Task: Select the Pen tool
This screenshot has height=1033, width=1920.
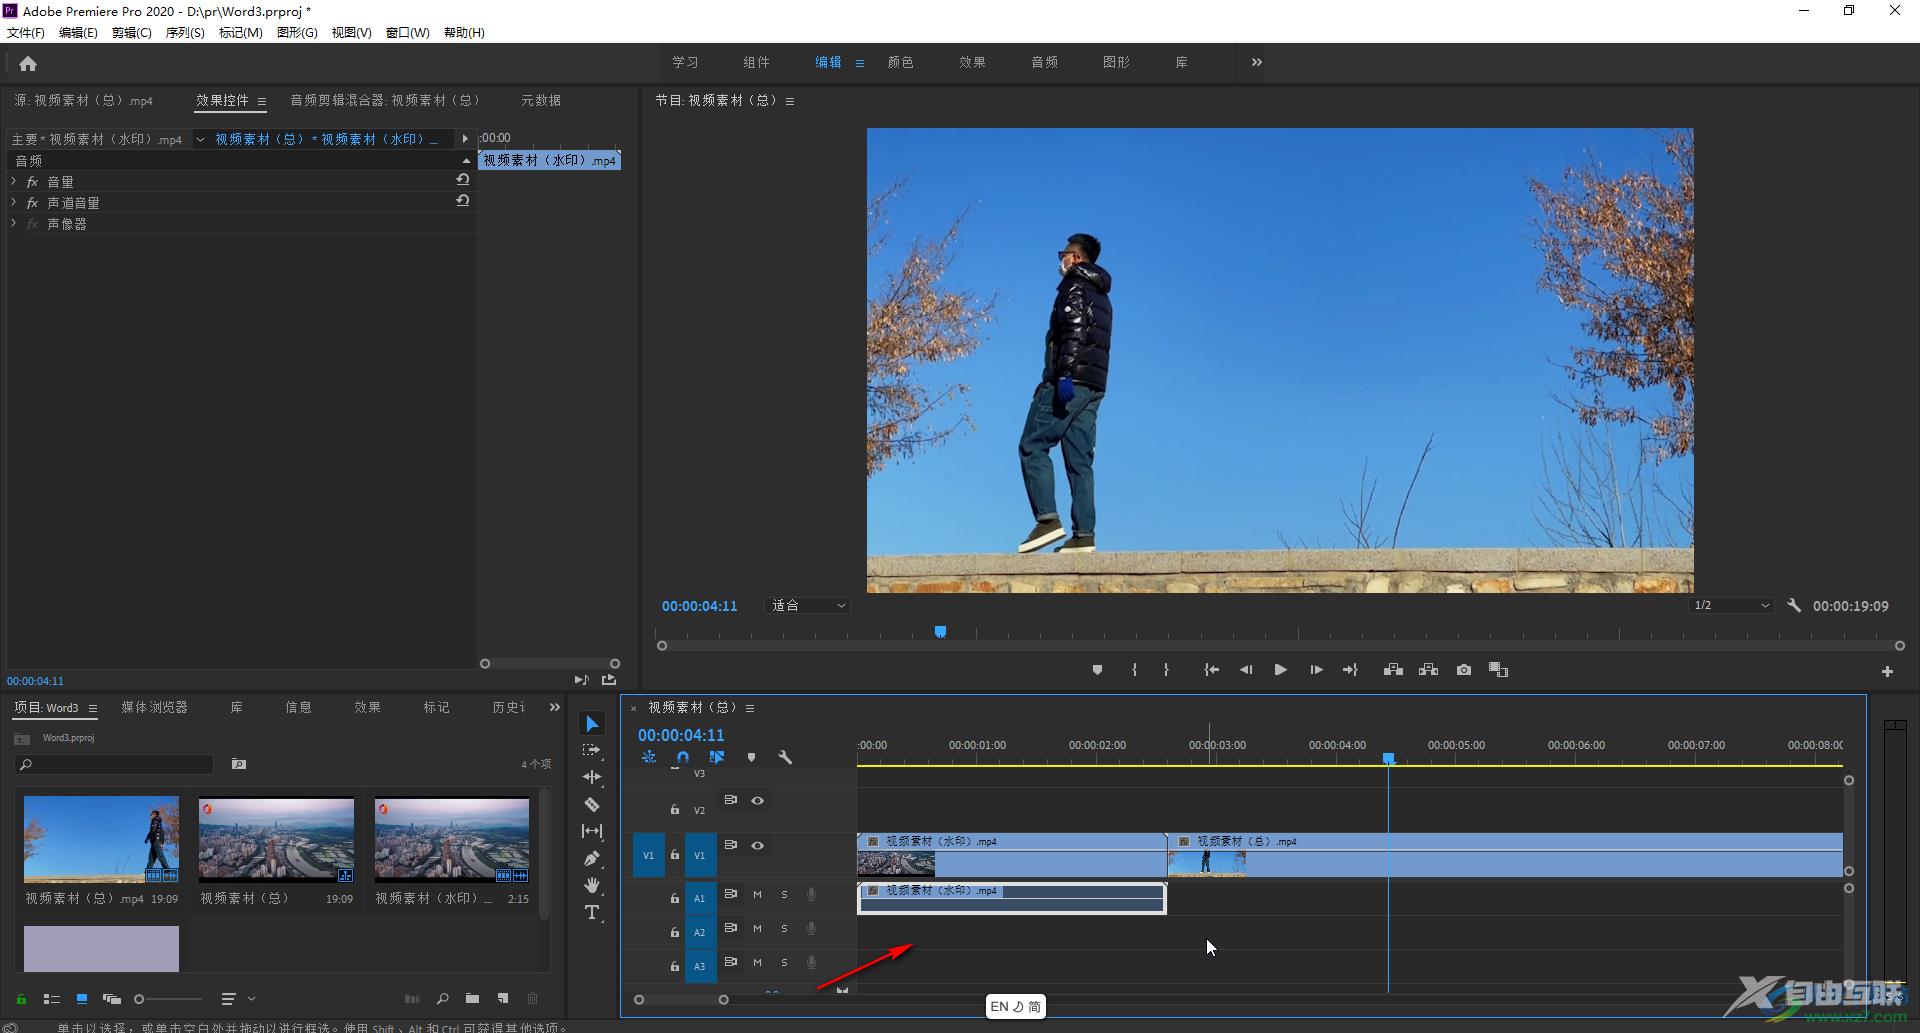Action: [592, 858]
